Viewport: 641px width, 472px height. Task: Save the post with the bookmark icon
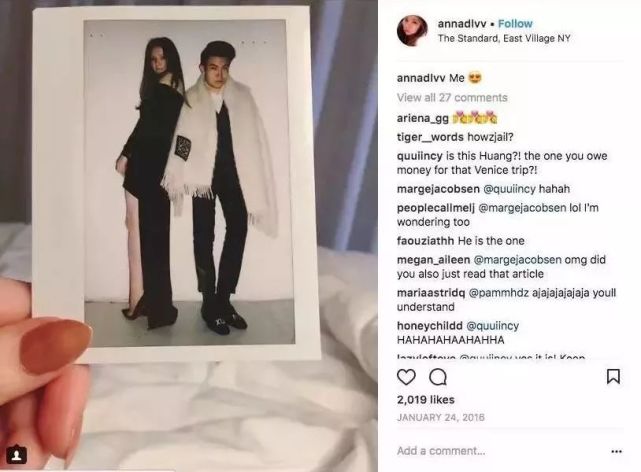[613, 376]
